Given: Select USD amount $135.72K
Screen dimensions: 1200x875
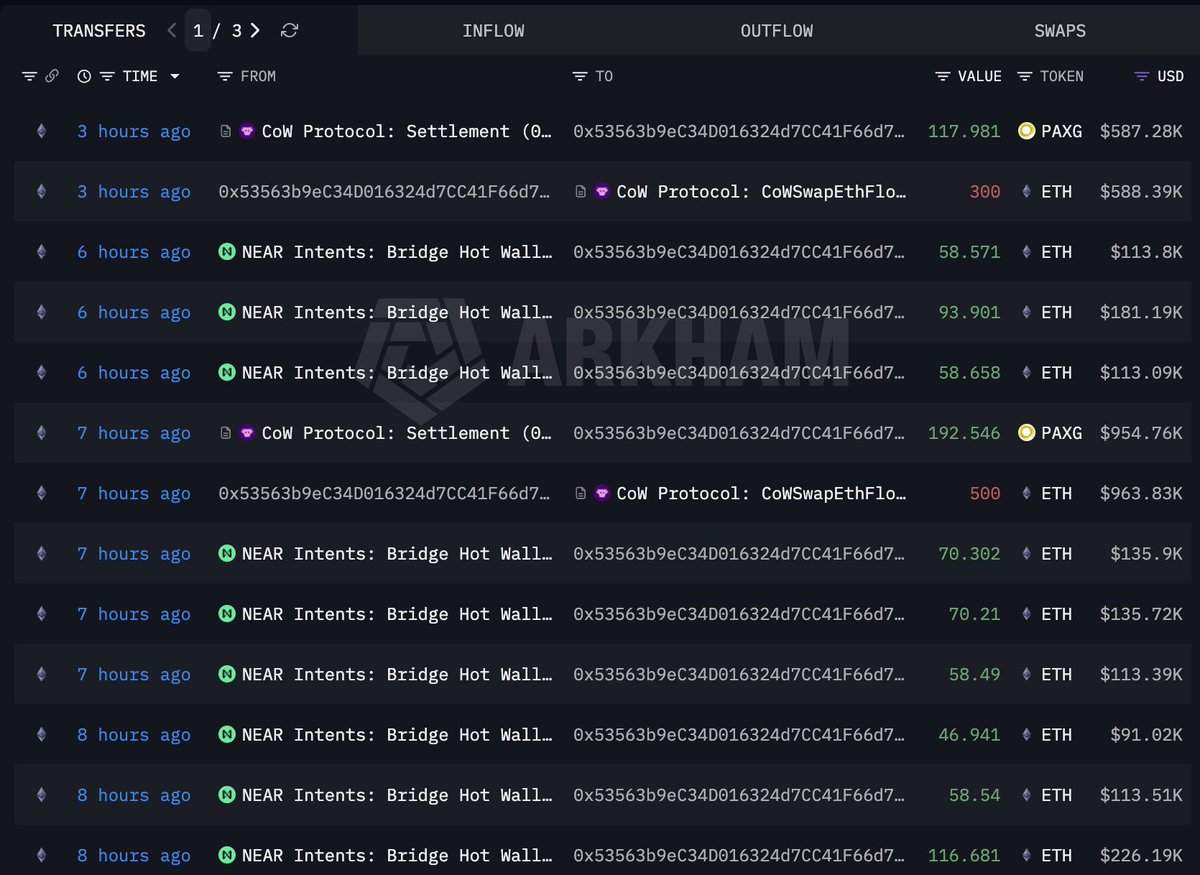Looking at the screenshot, I should click(x=1141, y=614).
